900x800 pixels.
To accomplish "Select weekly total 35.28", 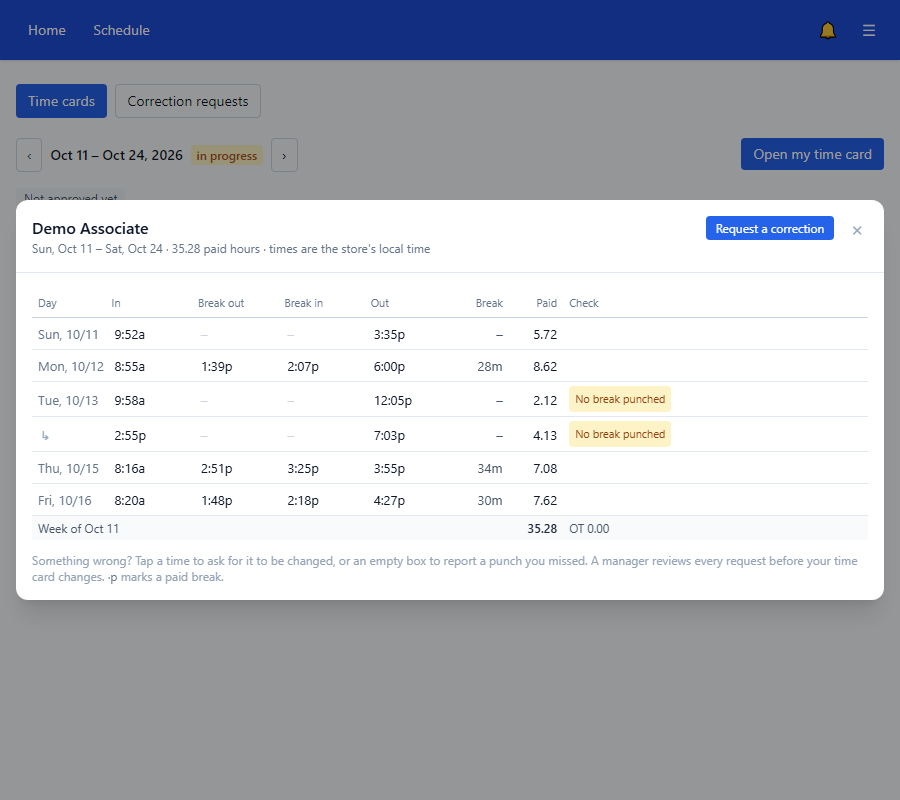I will [542, 529].
